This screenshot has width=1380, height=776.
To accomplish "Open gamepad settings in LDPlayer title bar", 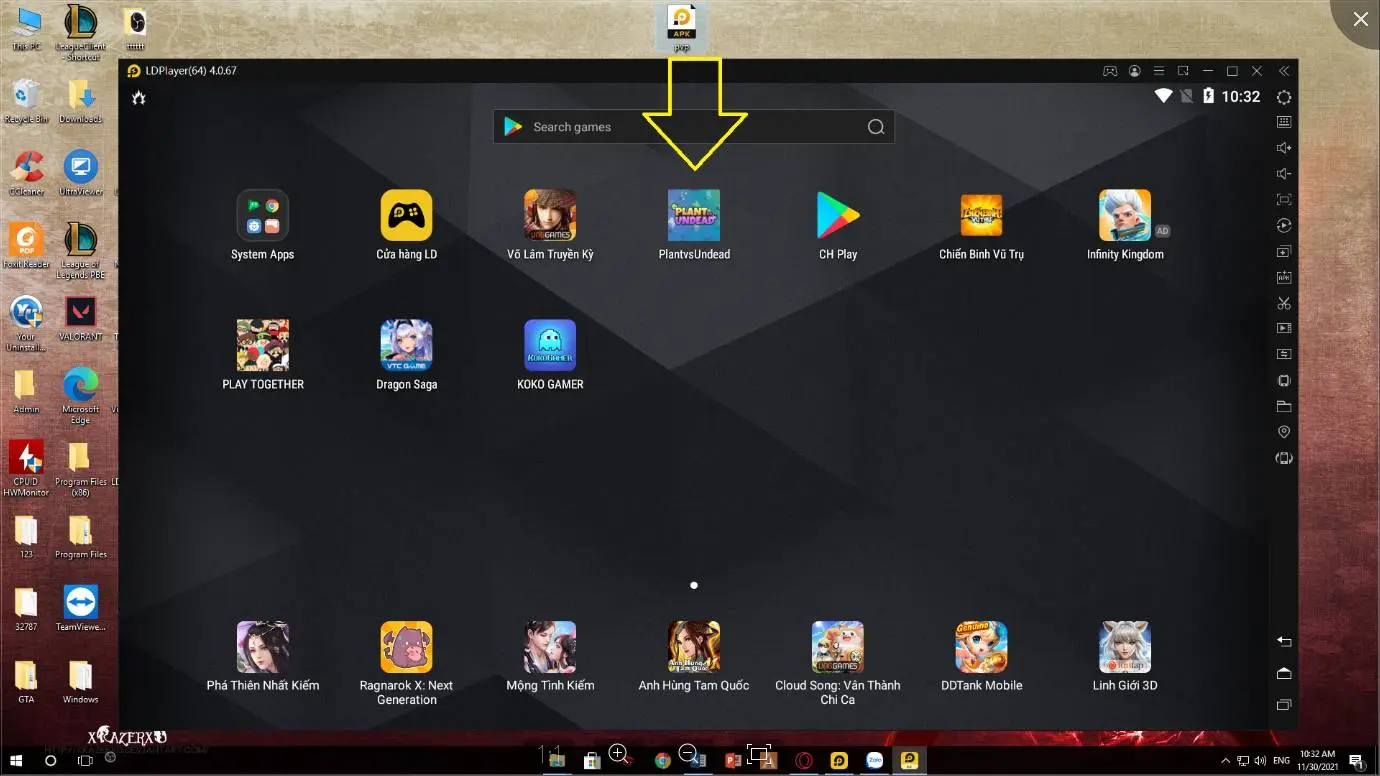I will tap(1110, 71).
